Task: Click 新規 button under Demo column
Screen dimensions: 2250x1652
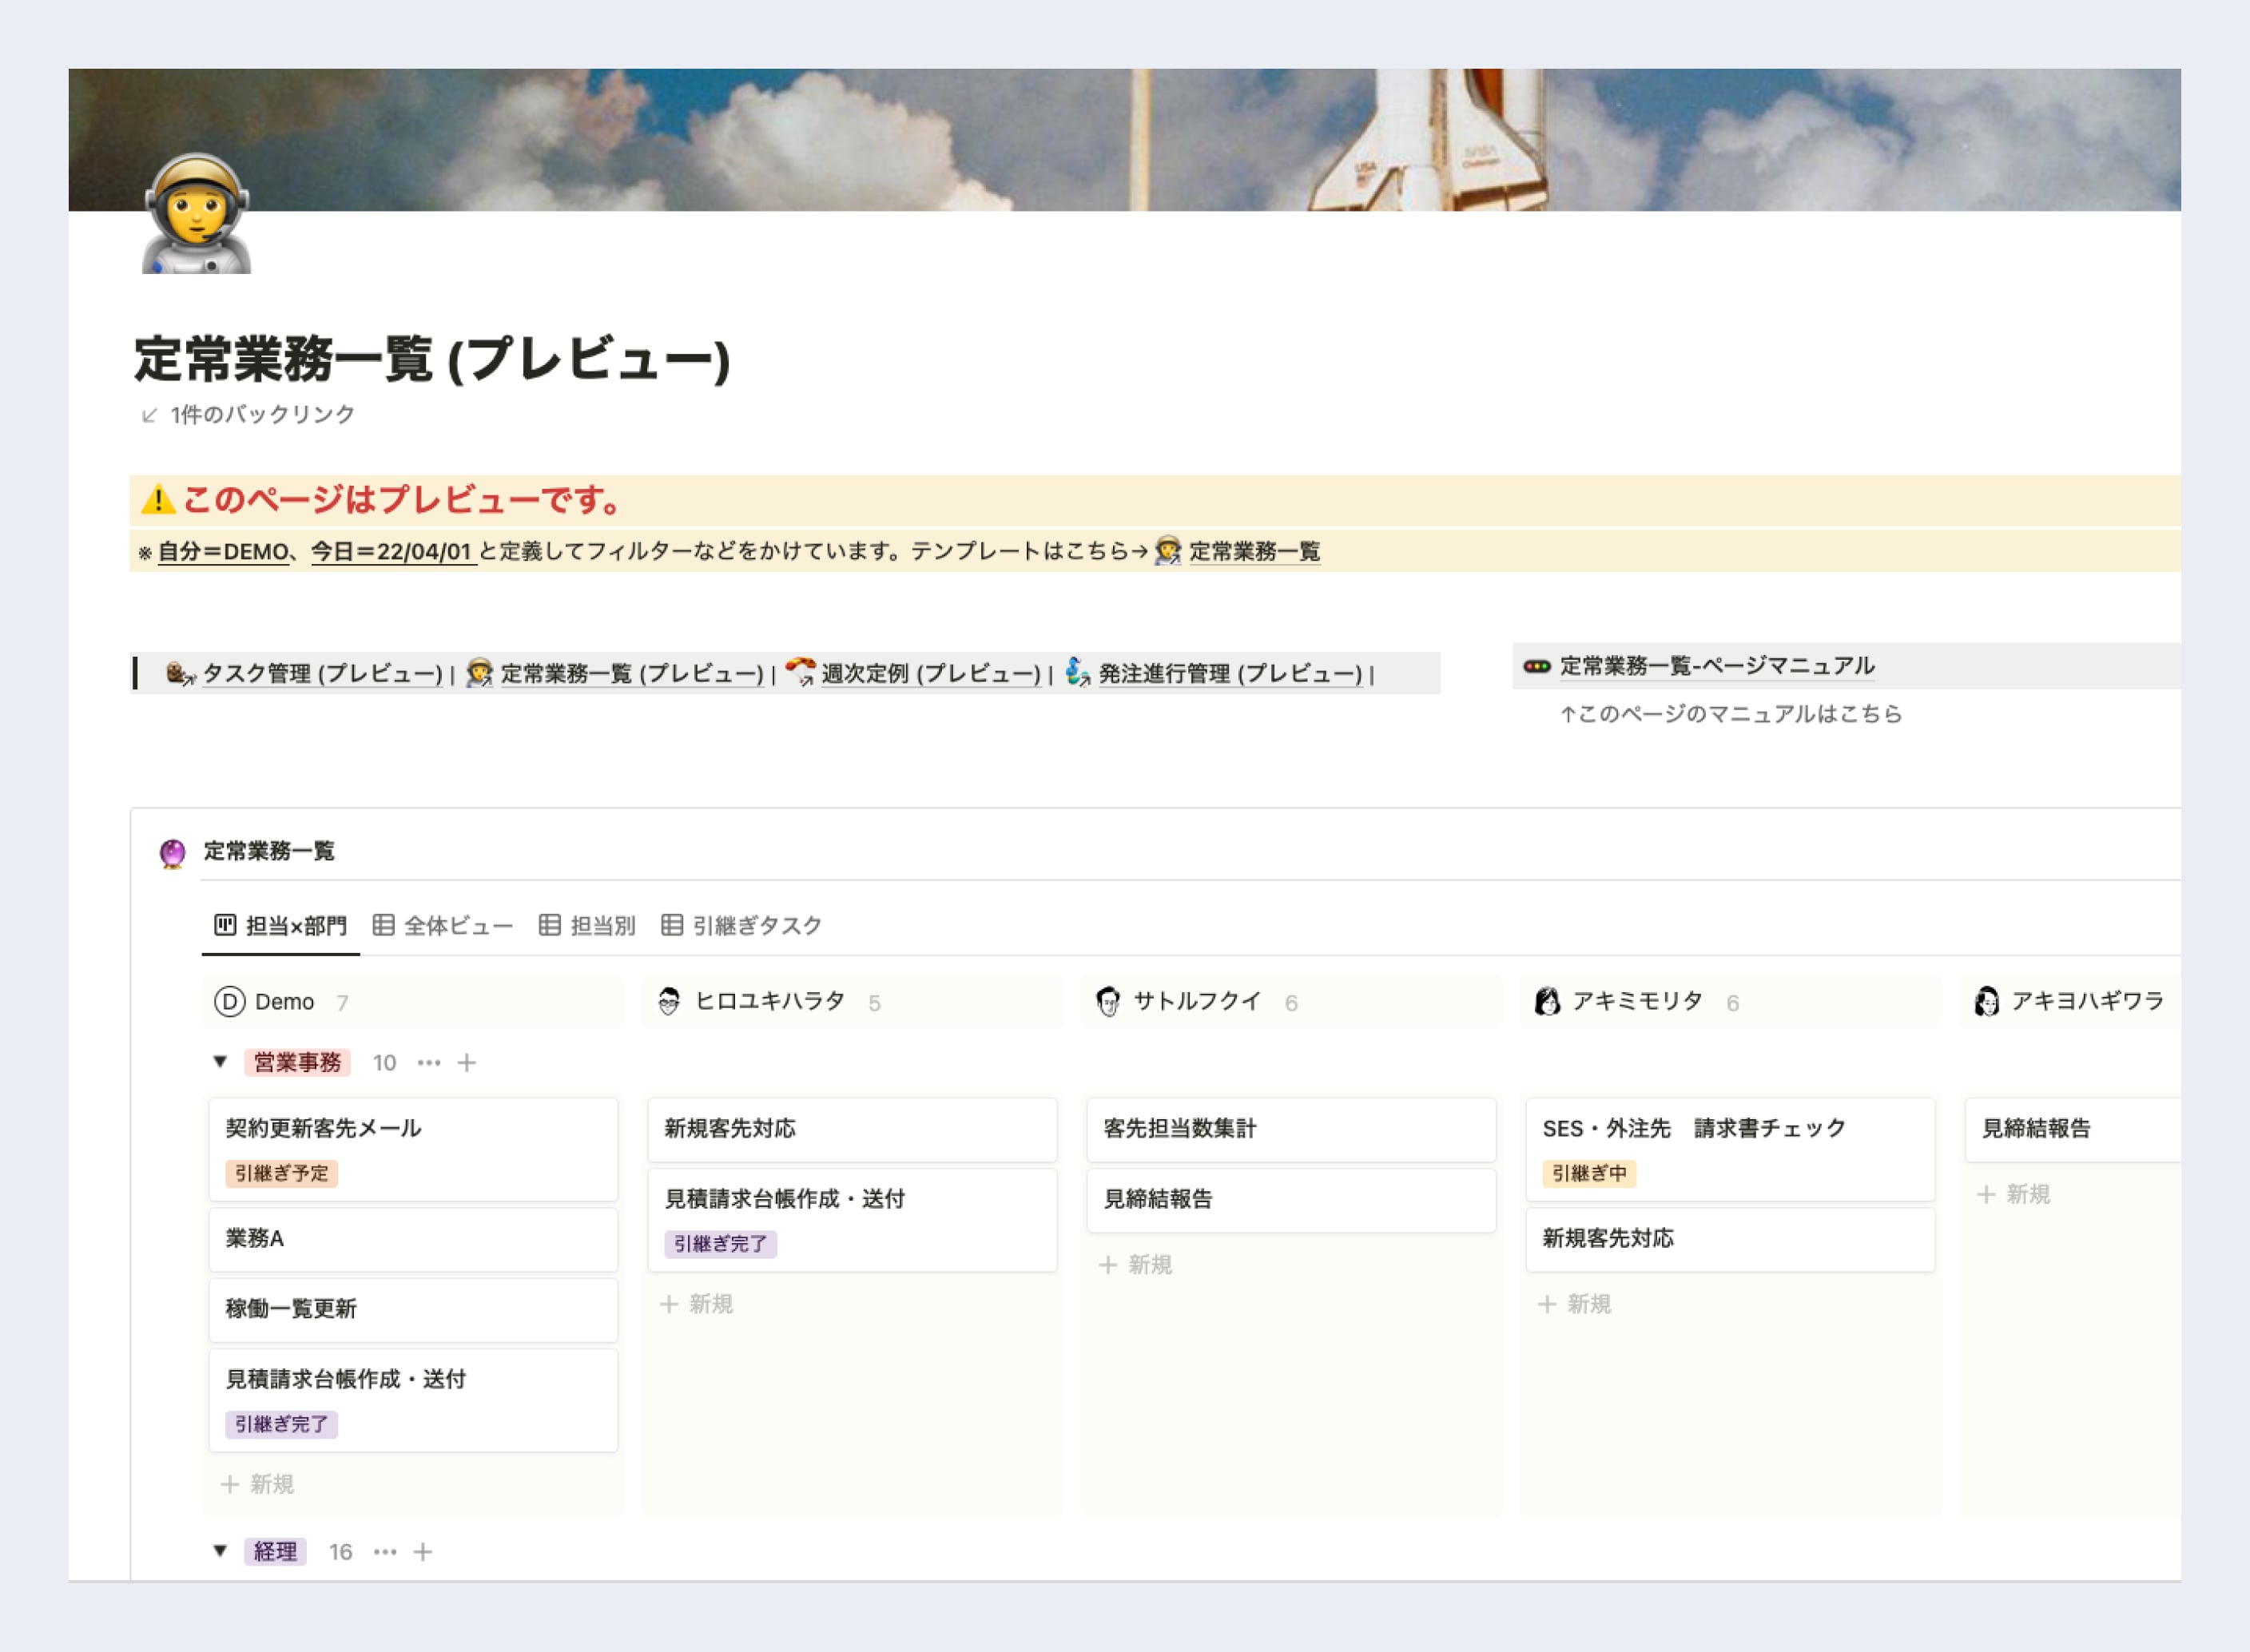Action: (257, 1484)
